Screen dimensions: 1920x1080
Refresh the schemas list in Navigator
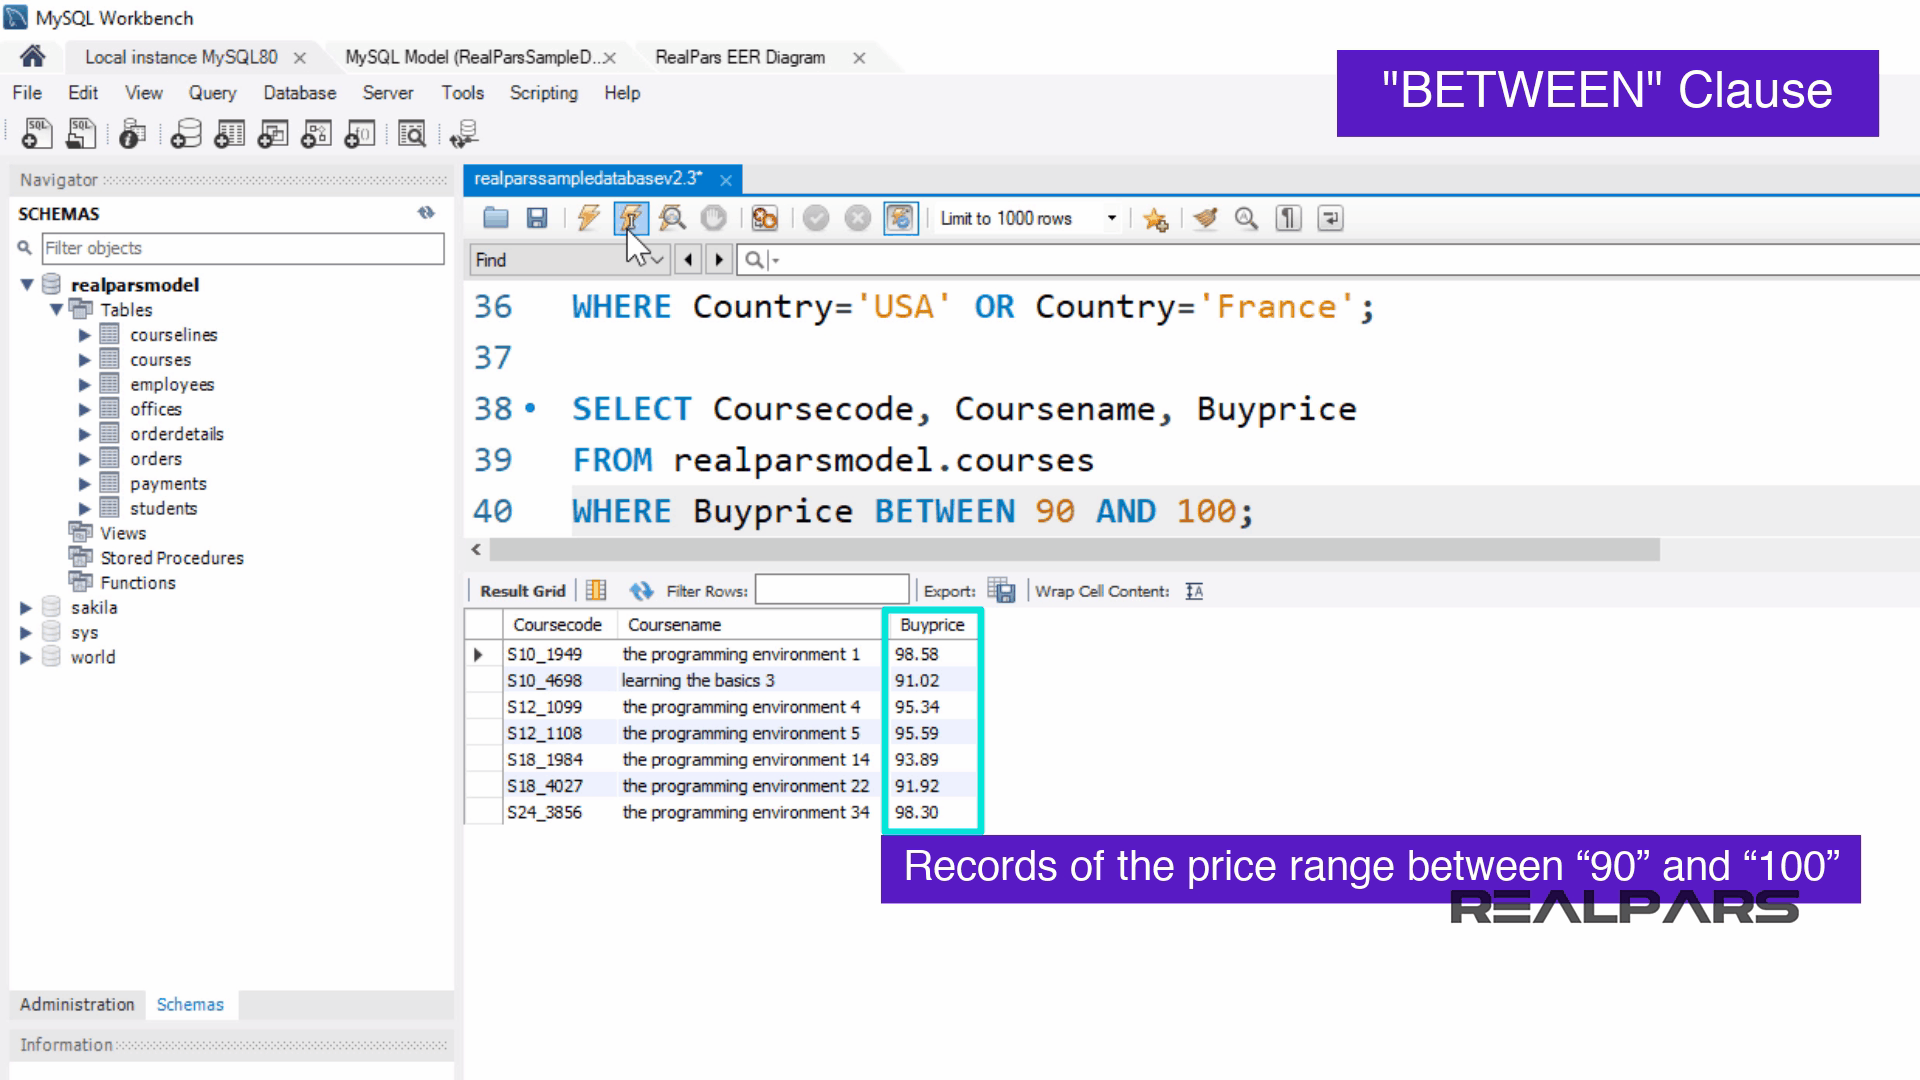pos(427,212)
